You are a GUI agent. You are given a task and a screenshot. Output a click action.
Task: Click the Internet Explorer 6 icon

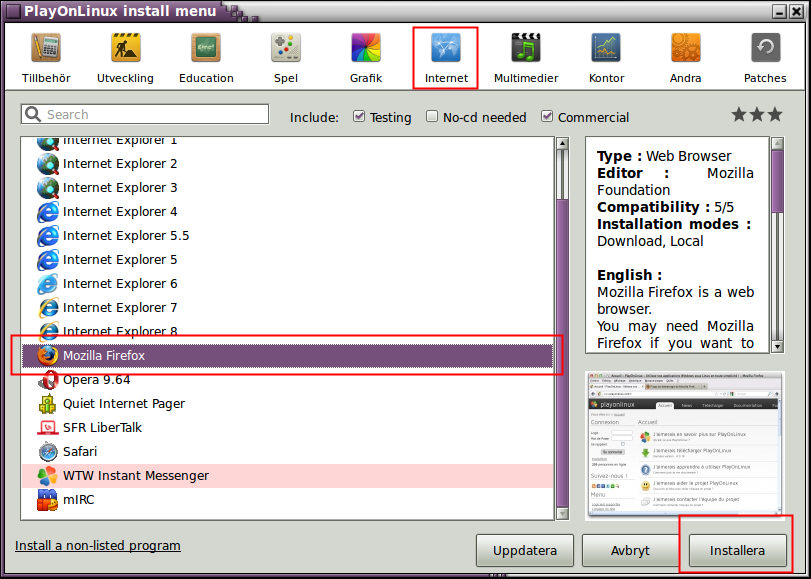(48, 284)
